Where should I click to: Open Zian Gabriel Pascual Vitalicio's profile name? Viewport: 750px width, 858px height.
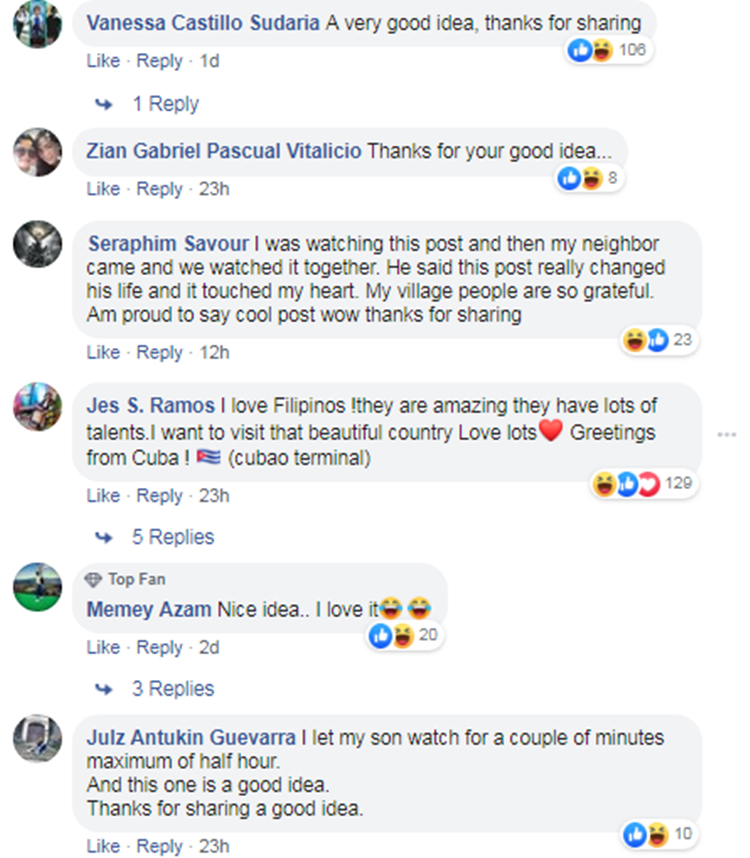click(225, 152)
